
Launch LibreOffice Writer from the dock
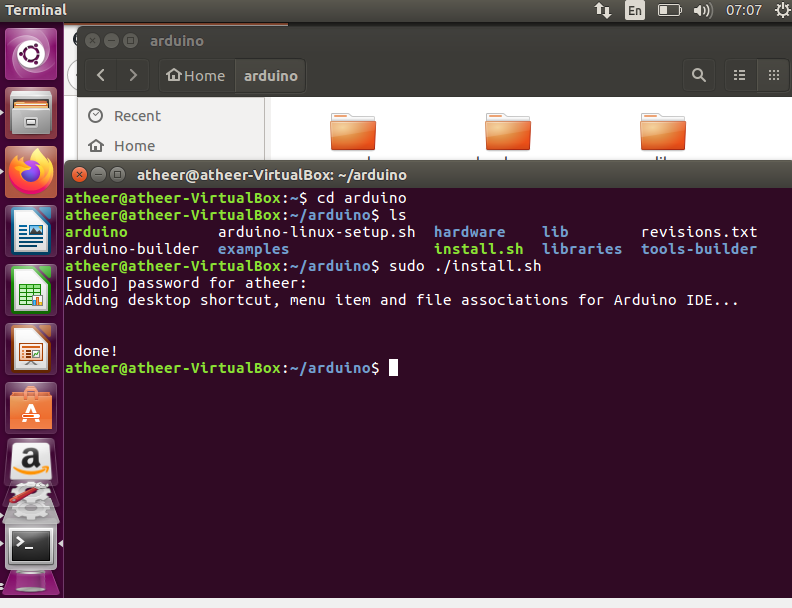pos(31,231)
